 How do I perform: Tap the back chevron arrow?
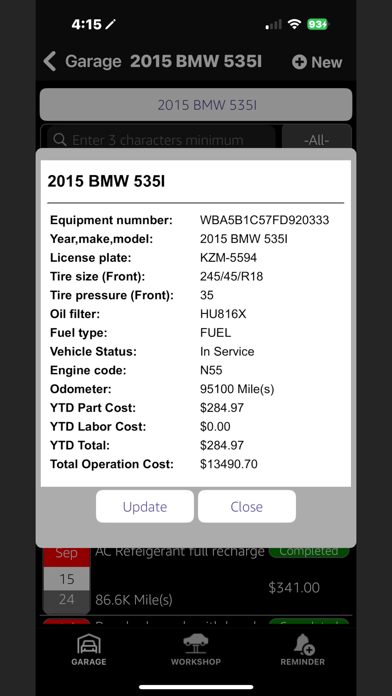[x=50, y=61]
